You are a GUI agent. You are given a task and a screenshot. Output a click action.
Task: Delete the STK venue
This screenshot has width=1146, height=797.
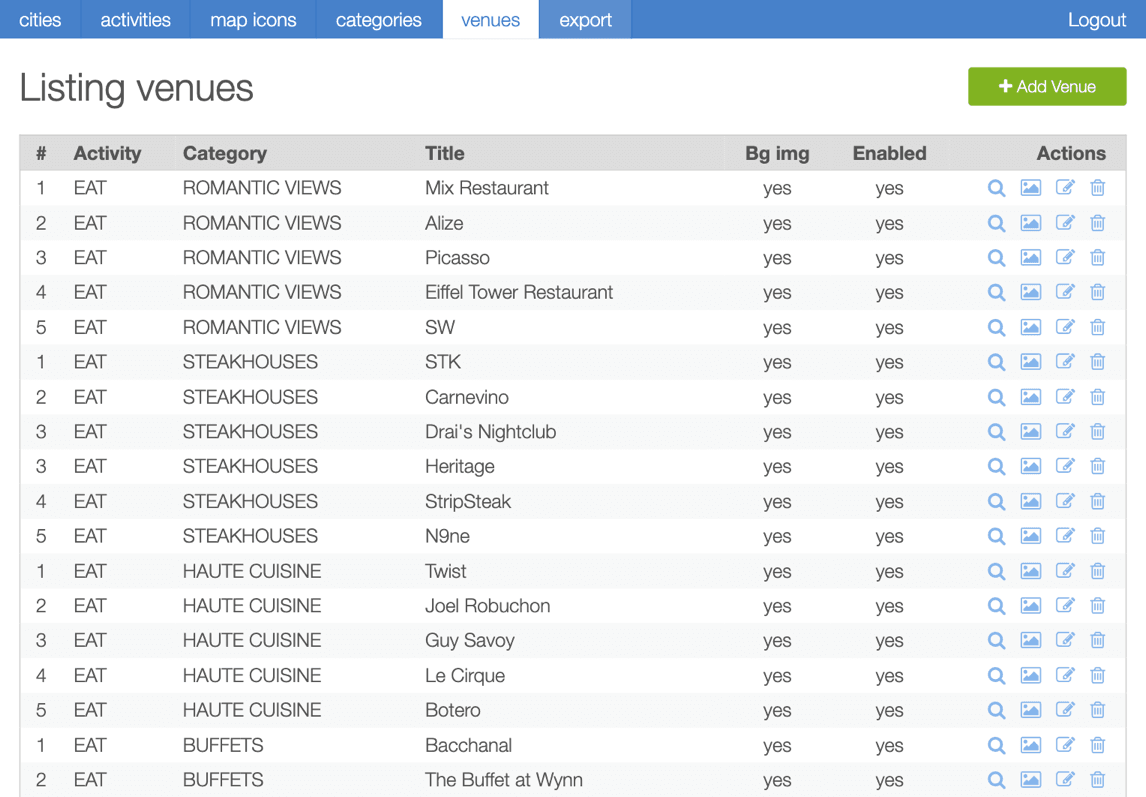(1098, 362)
